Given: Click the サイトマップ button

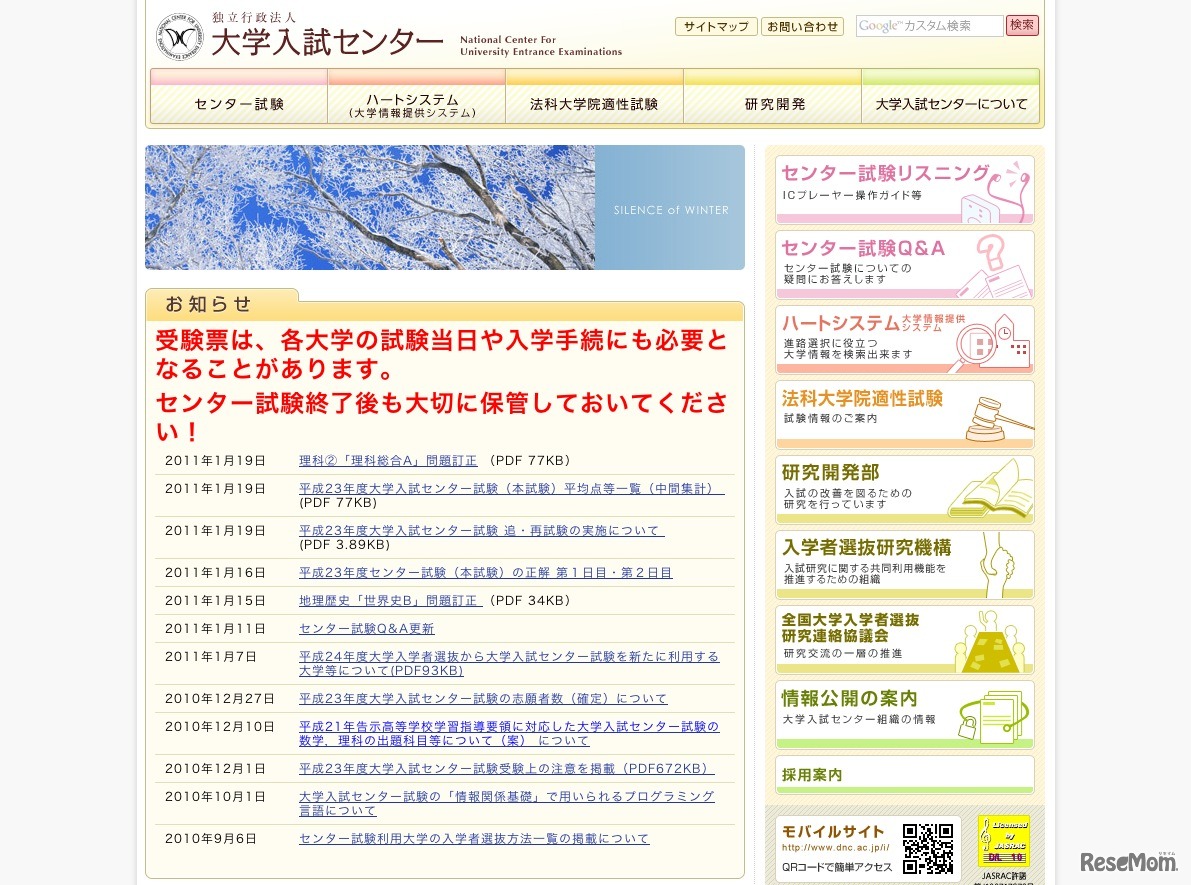Looking at the screenshot, I should pos(716,26).
